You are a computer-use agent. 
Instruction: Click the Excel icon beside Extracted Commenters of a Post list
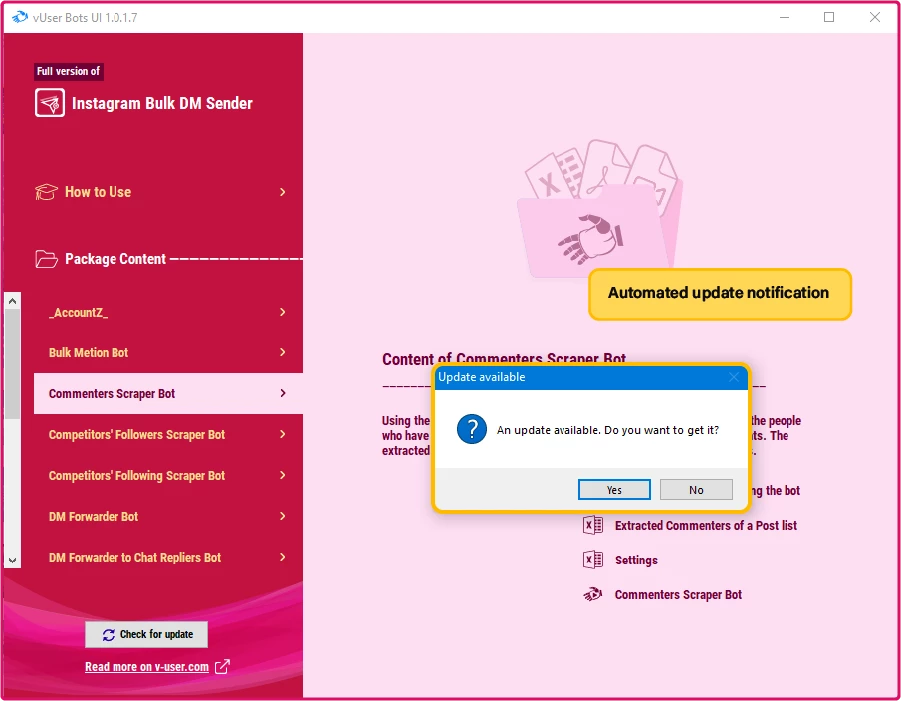click(x=593, y=525)
